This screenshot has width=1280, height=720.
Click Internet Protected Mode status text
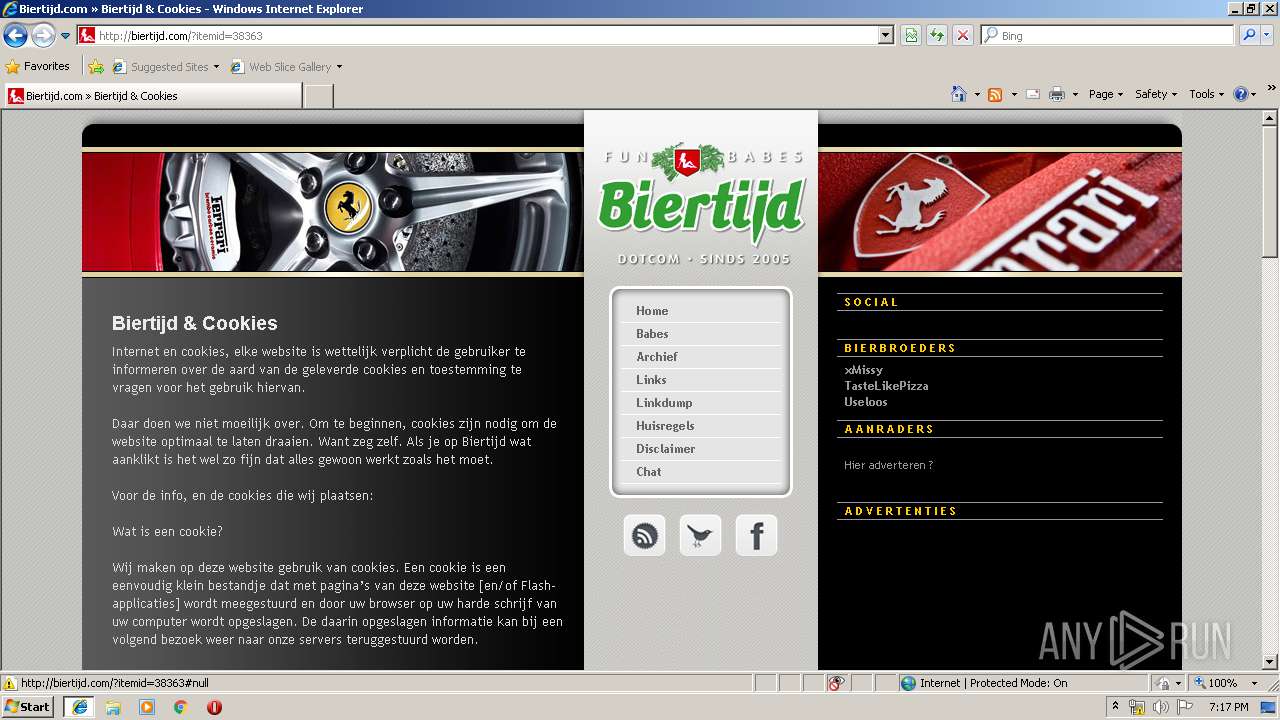coord(993,683)
